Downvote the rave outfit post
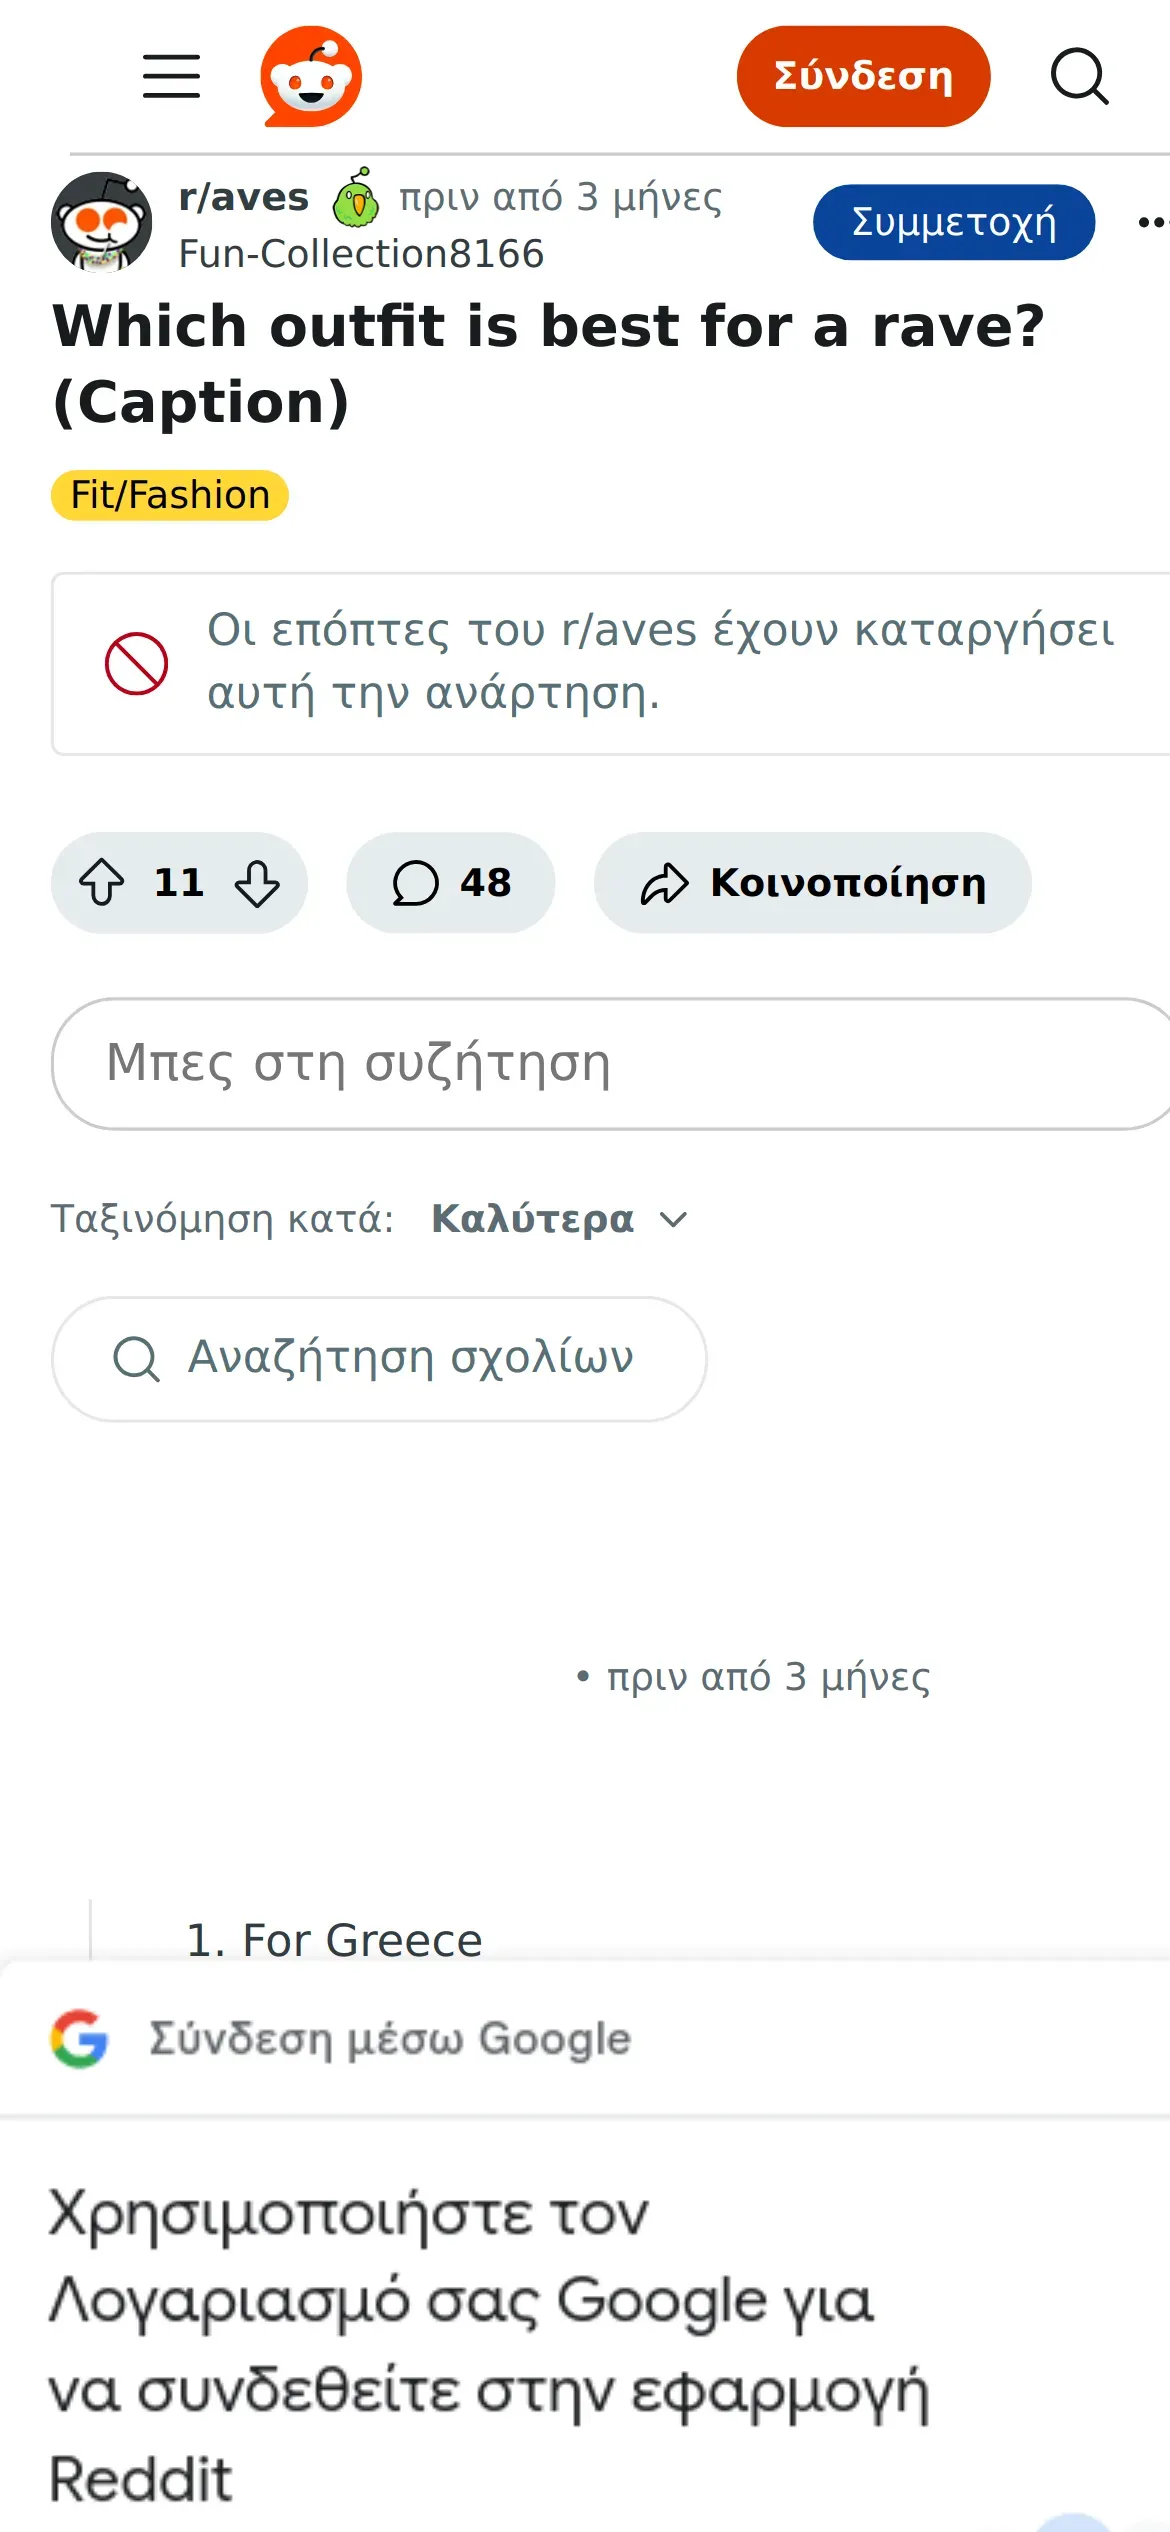The image size is (1170, 2532). pos(257,883)
